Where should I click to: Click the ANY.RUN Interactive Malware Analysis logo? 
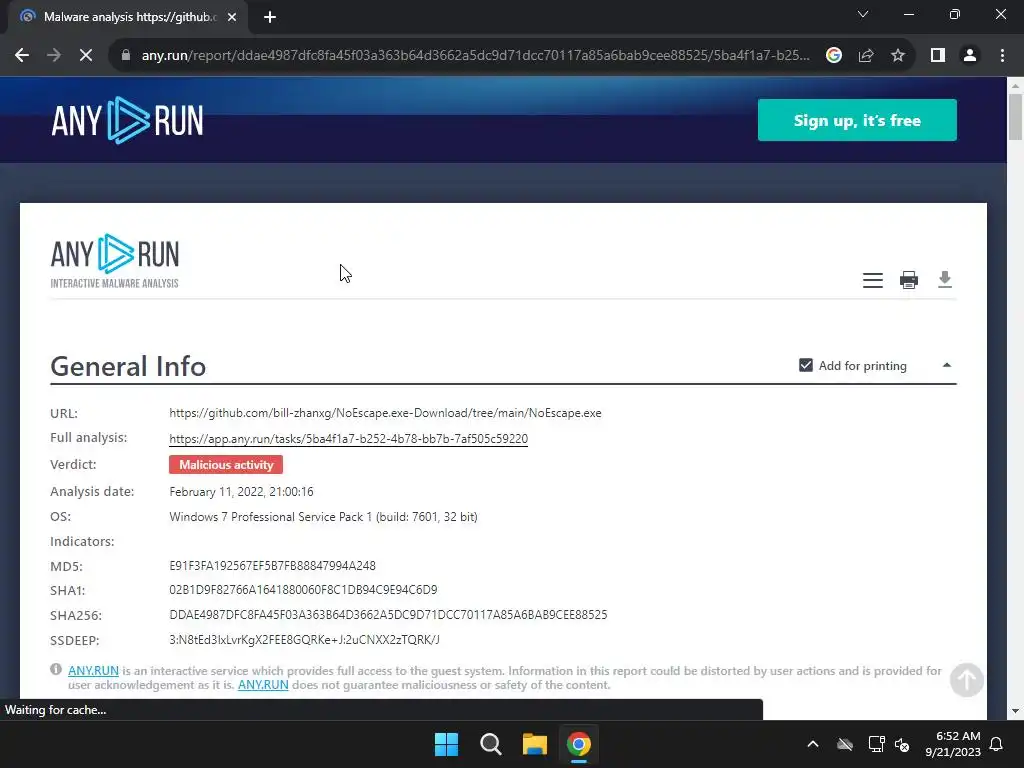(114, 261)
